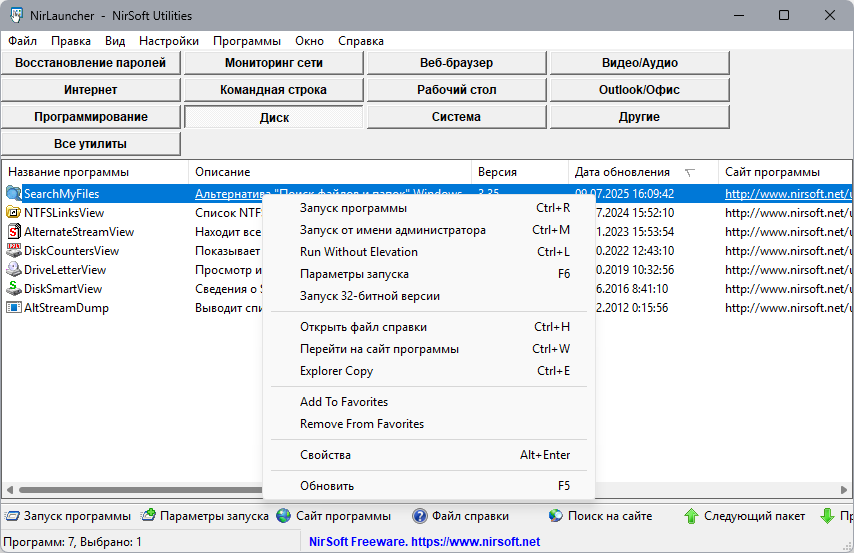
Task: Select Remove From Favorites
Action: pyautogui.click(x=429, y=424)
